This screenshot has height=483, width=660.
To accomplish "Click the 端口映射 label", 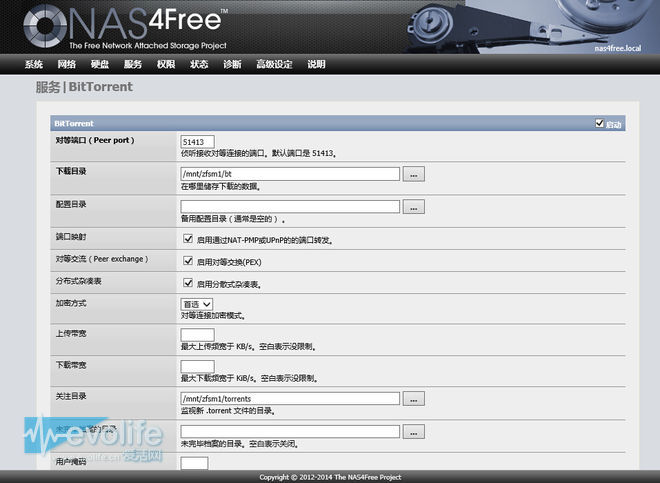I will pos(71,237).
